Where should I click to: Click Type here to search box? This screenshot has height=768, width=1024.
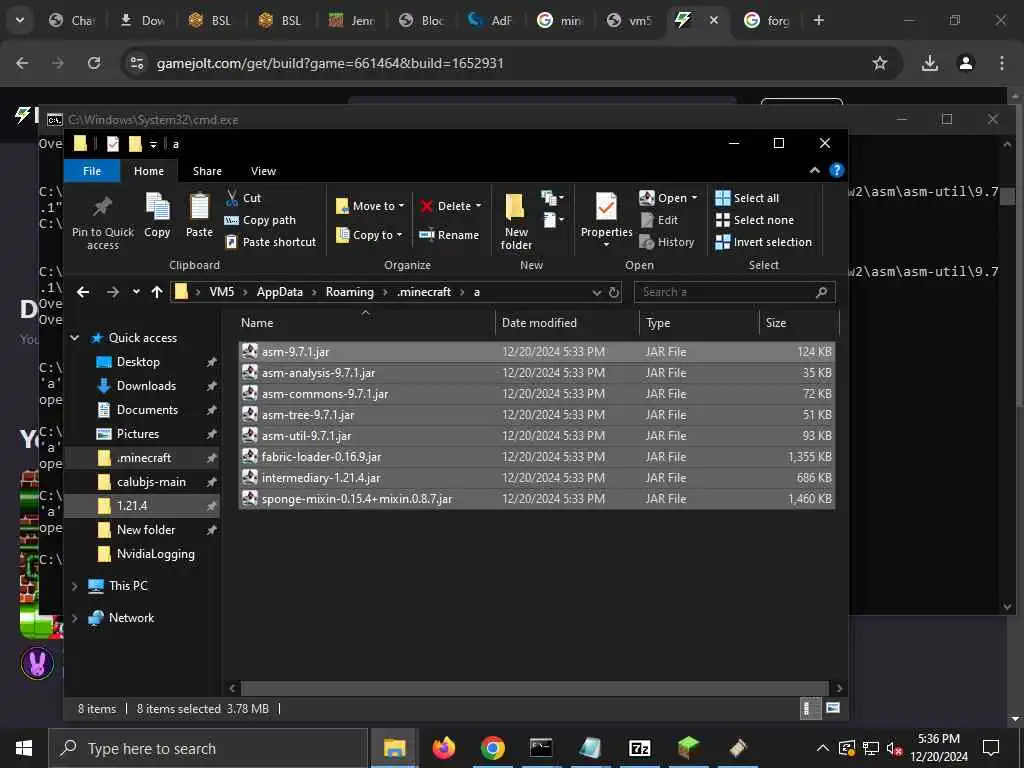point(208,748)
